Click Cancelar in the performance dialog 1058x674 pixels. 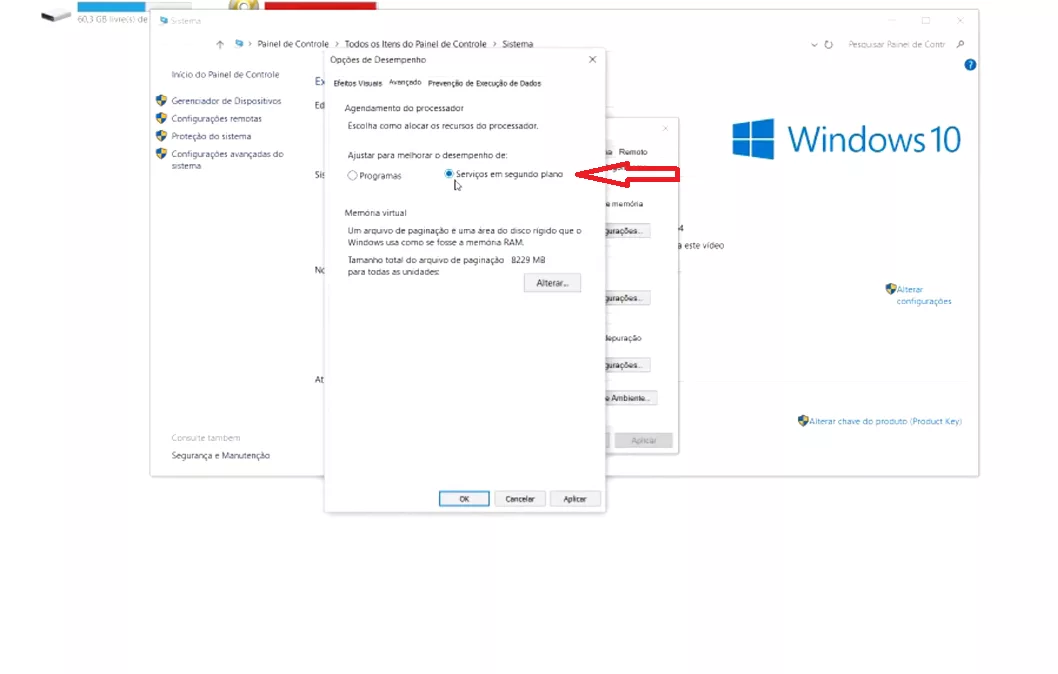click(520, 499)
